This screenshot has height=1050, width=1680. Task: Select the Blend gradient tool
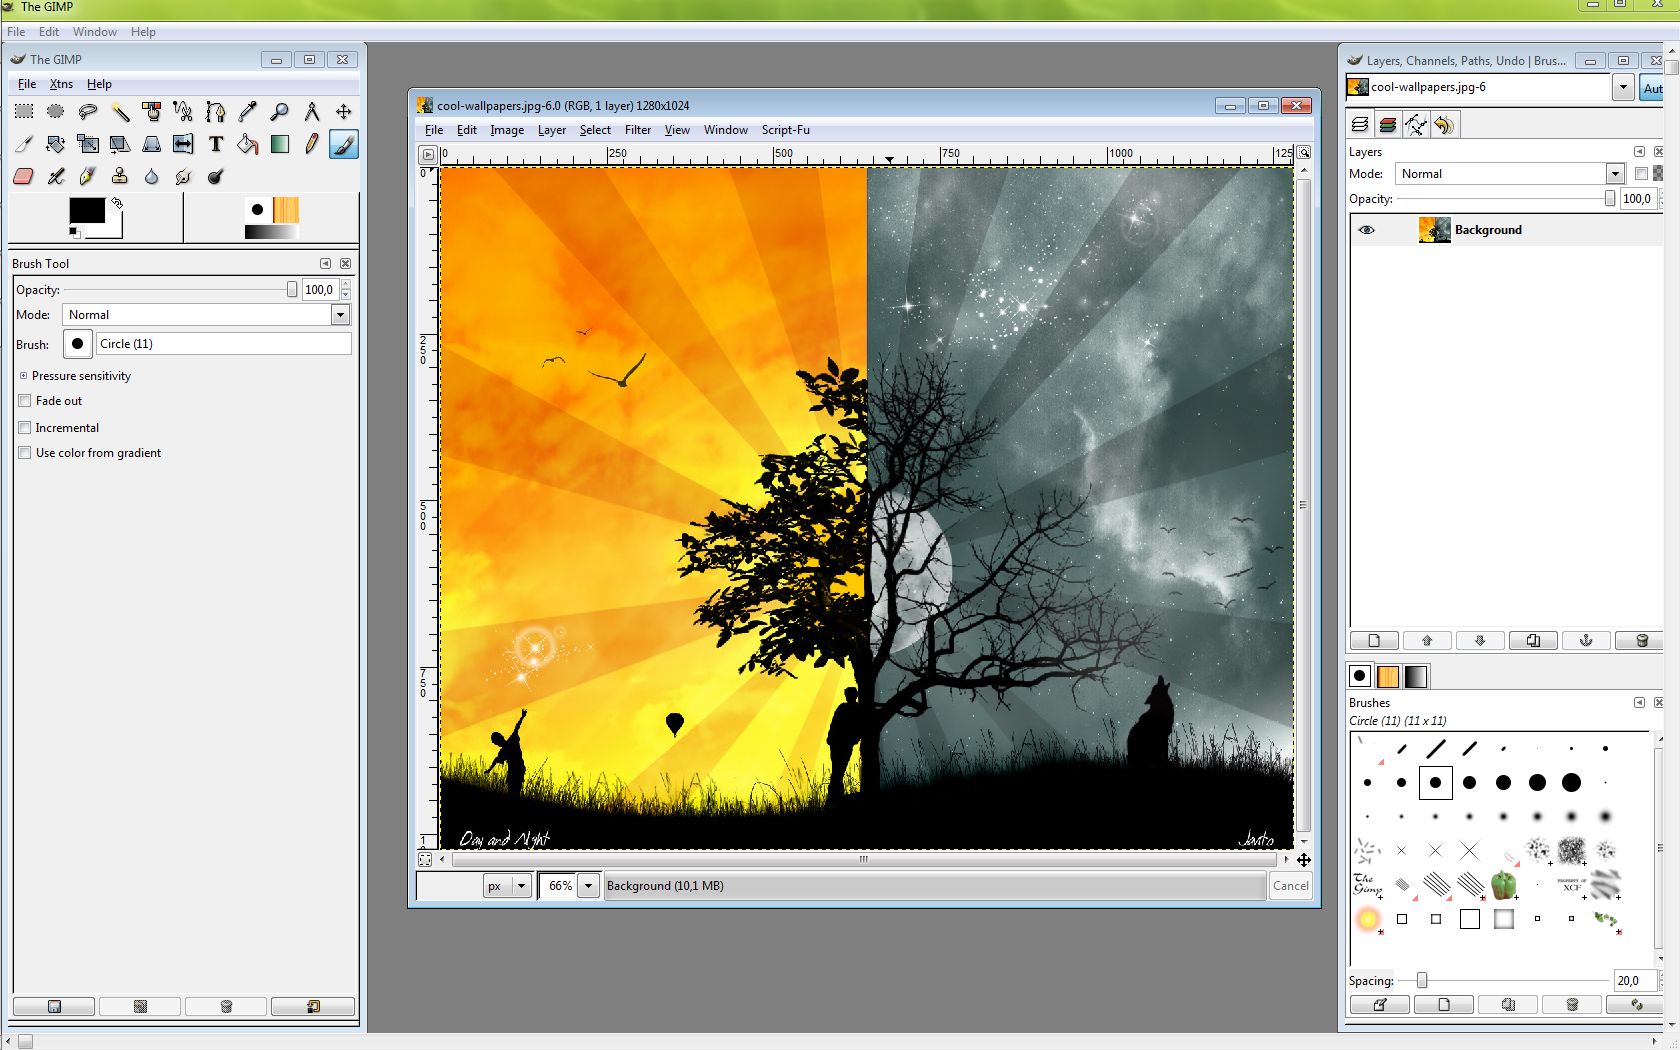point(280,144)
